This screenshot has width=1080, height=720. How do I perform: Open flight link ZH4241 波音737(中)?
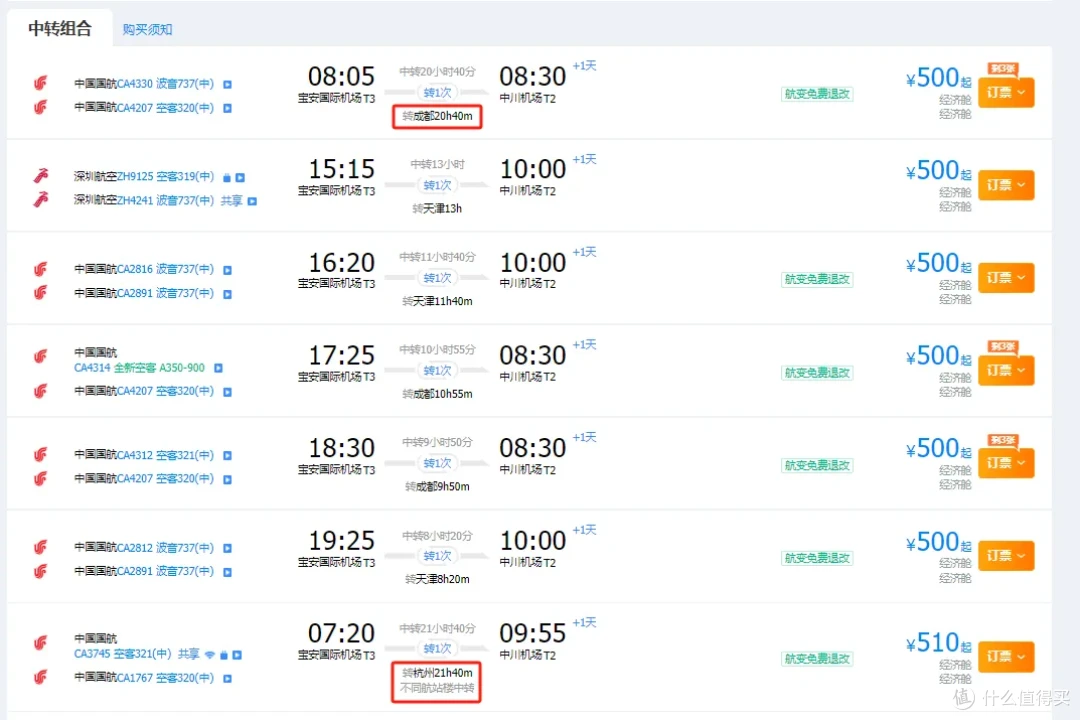165,200
